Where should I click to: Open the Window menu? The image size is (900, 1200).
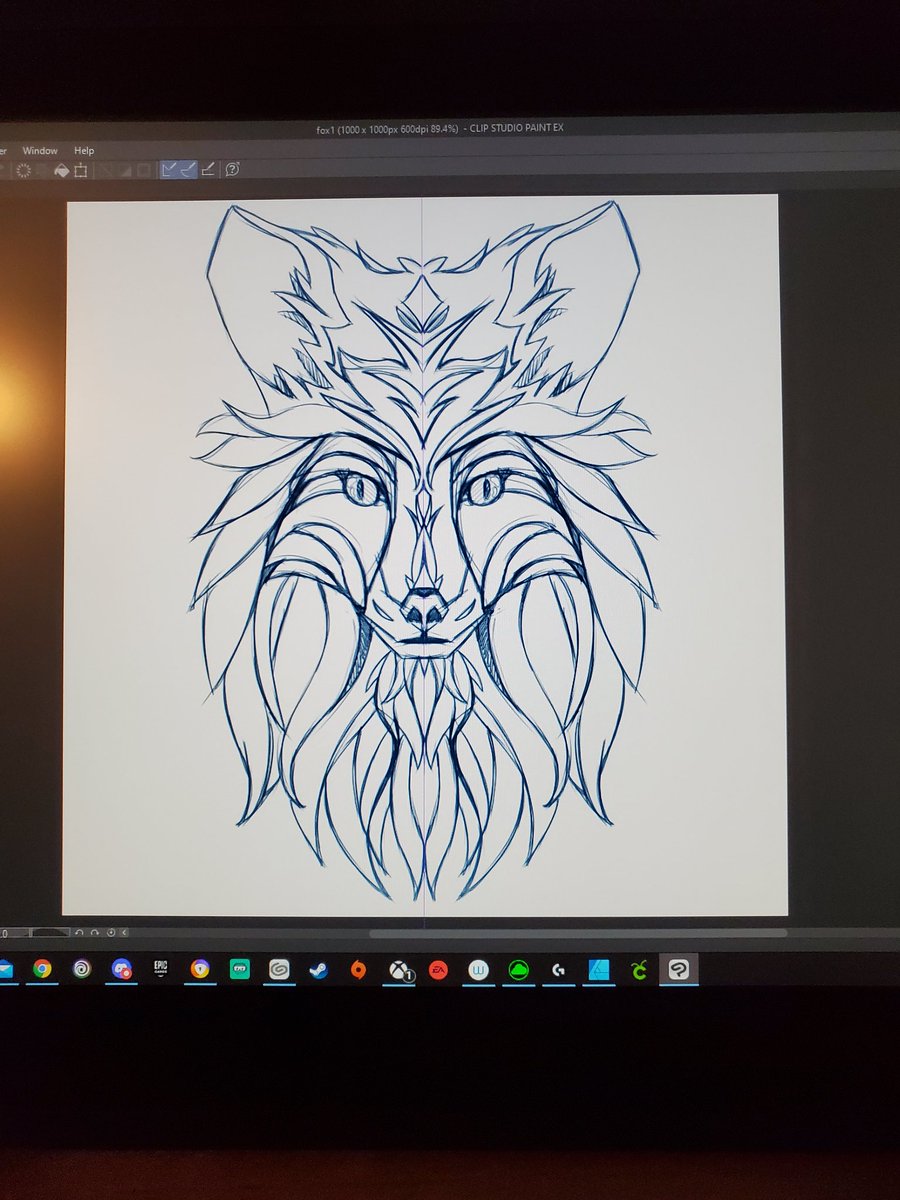(x=40, y=150)
